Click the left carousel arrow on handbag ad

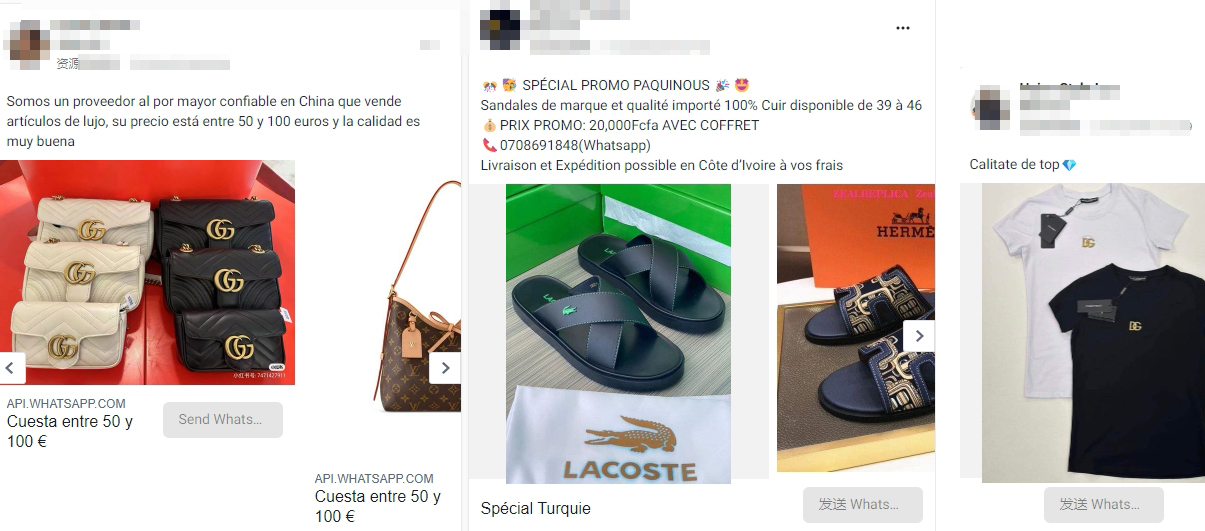[11, 368]
